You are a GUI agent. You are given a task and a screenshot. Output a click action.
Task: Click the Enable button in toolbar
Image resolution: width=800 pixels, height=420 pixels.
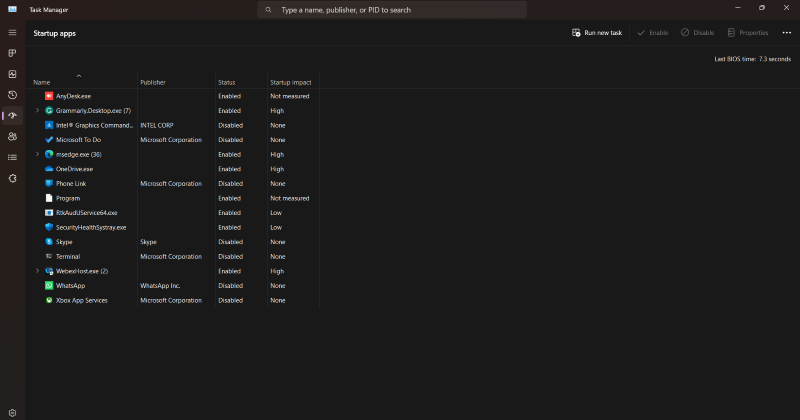[653, 33]
